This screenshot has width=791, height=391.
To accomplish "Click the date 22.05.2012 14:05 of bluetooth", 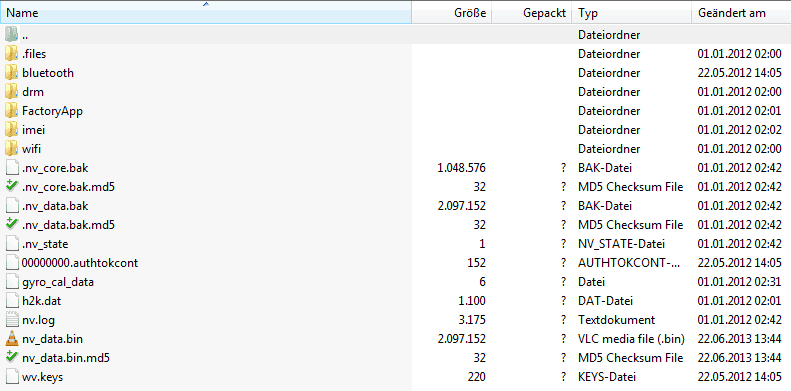I will point(740,73).
